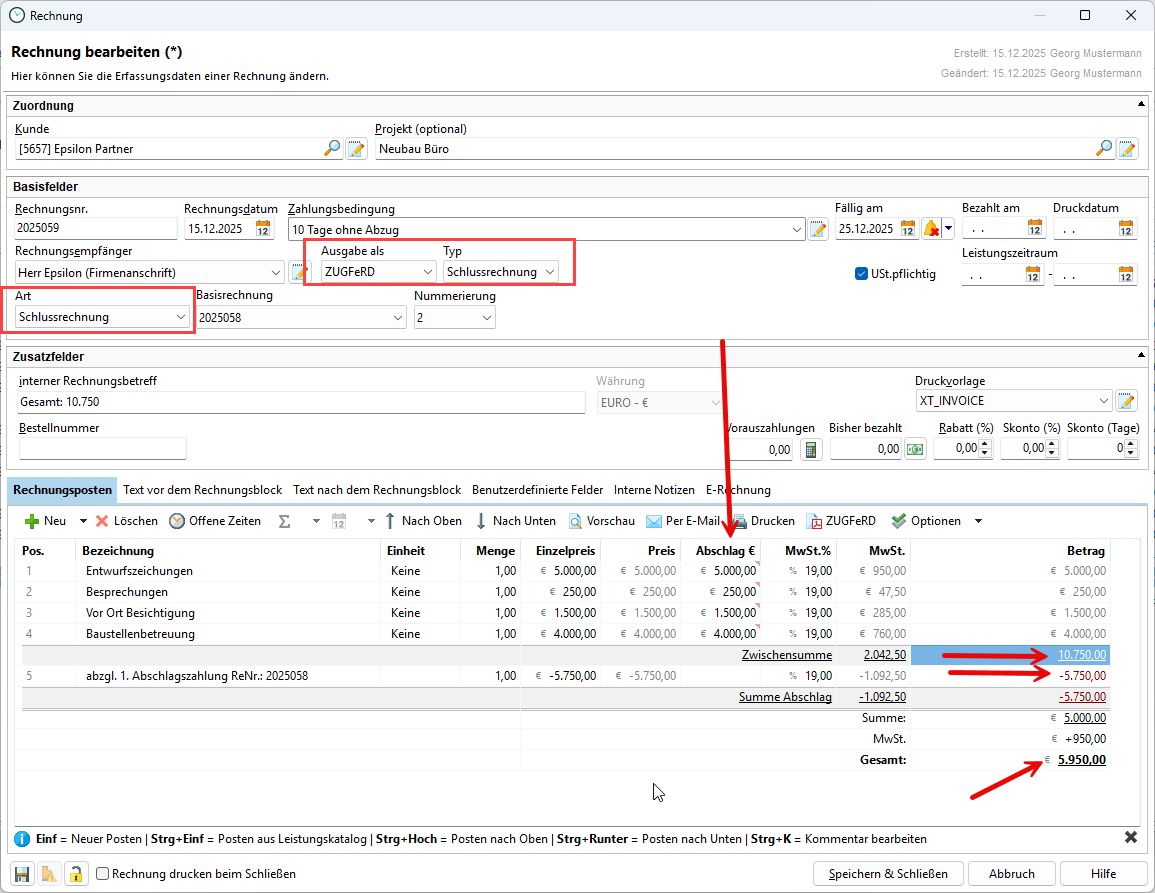Viewport: 1155px width, 893px height.
Task: Click the save disk icon at bottom left
Action: click(22, 873)
